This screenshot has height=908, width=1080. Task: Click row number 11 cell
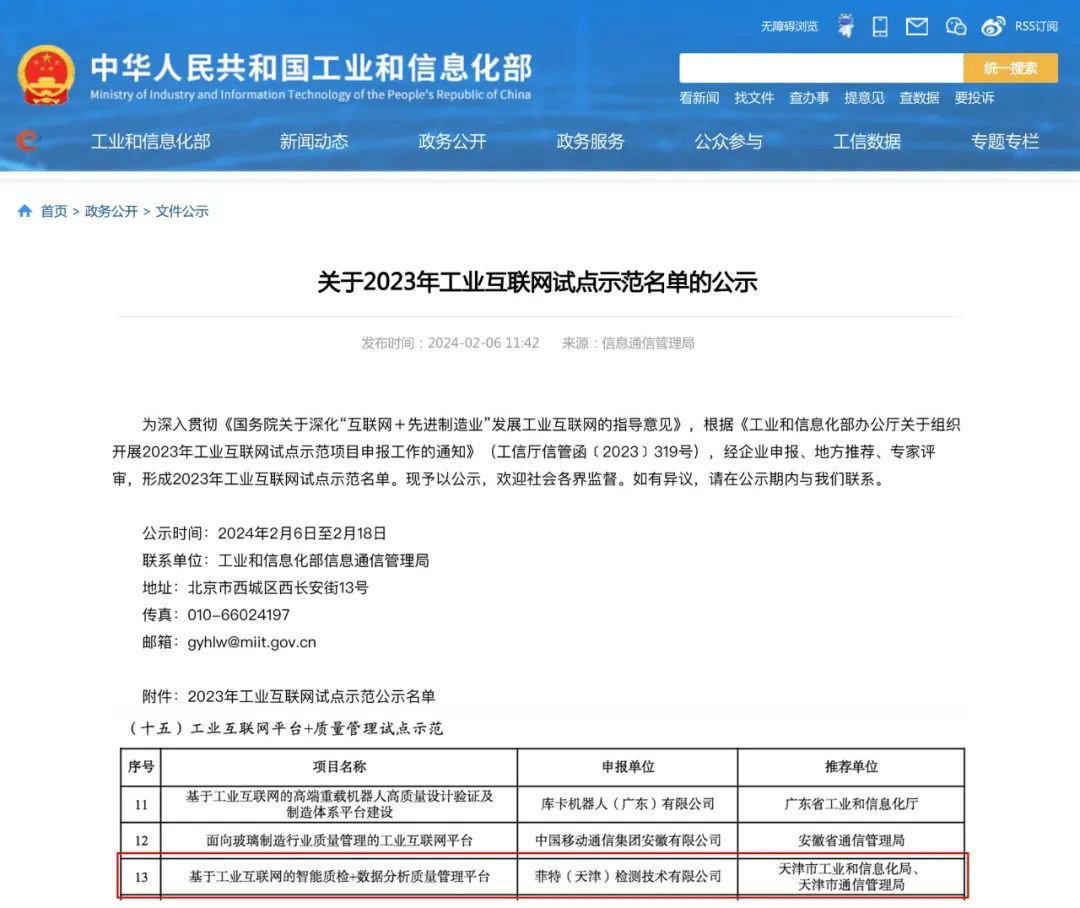141,804
